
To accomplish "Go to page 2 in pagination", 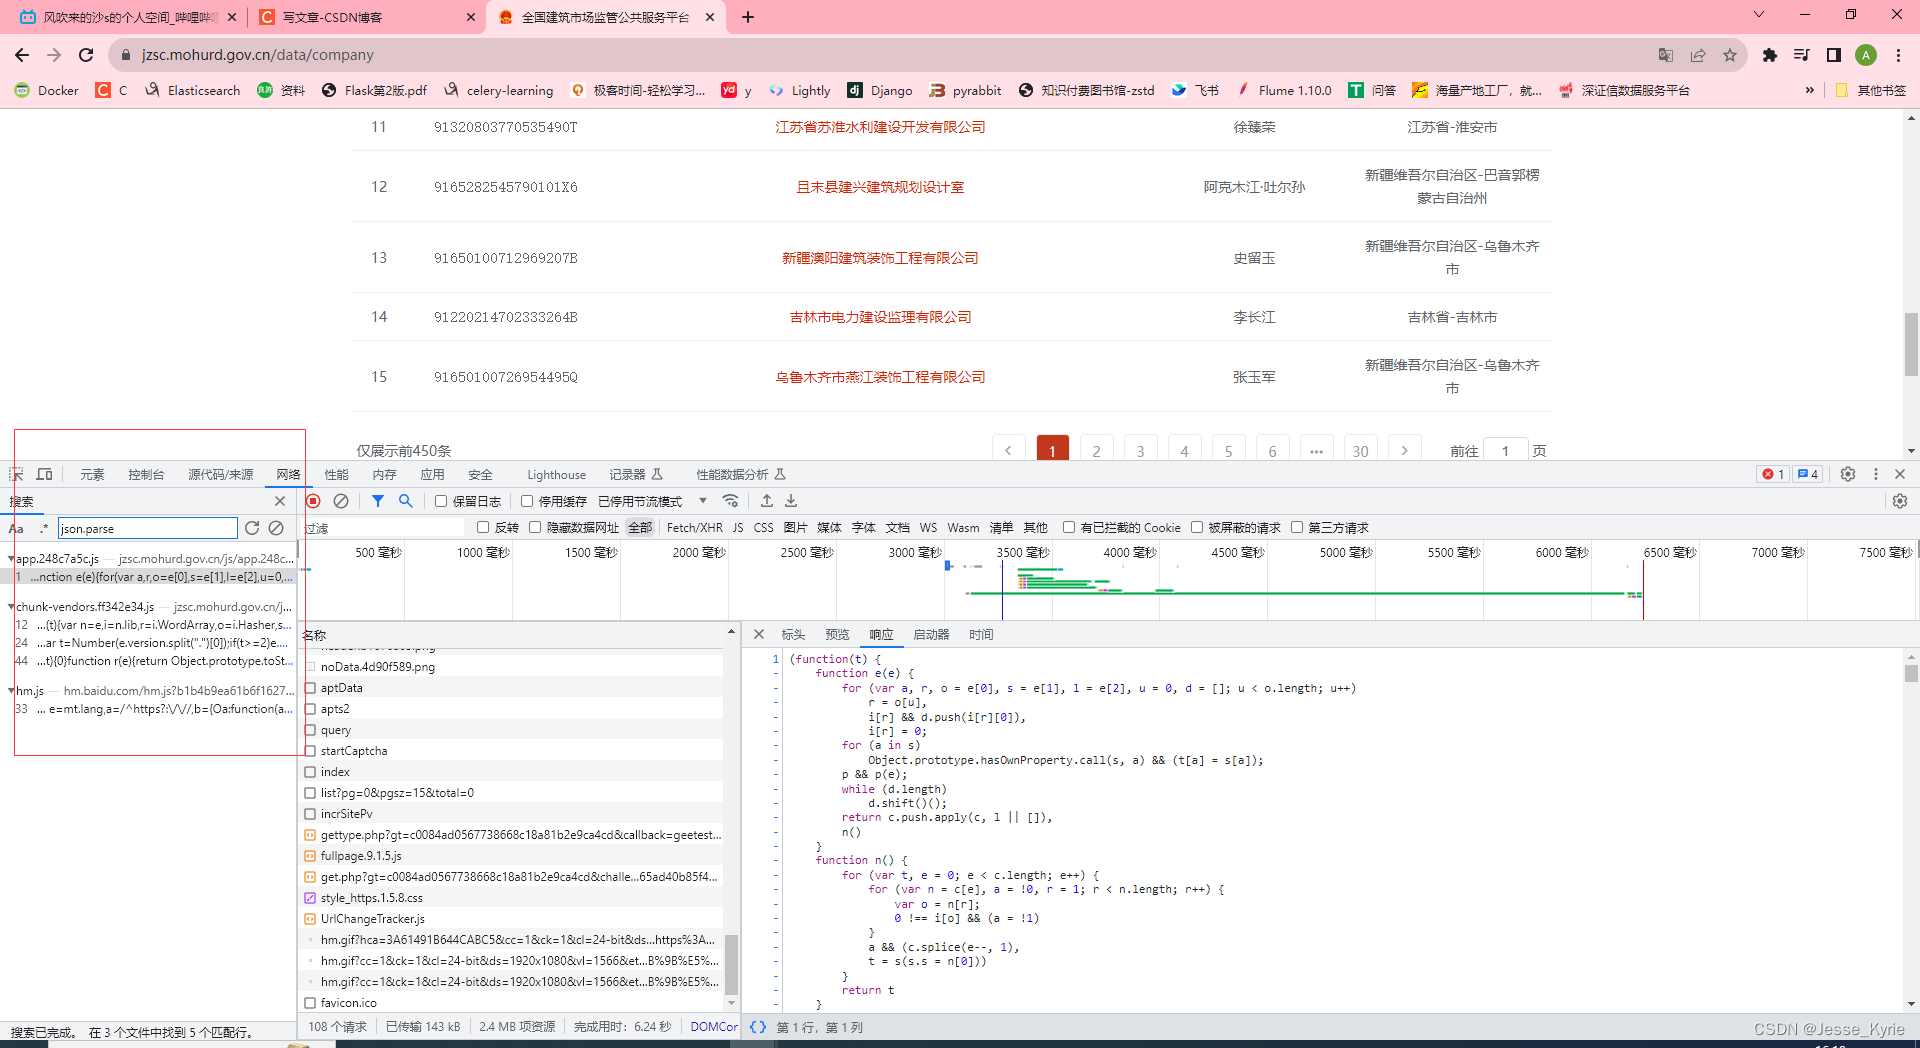I will click(x=1096, y=450).
